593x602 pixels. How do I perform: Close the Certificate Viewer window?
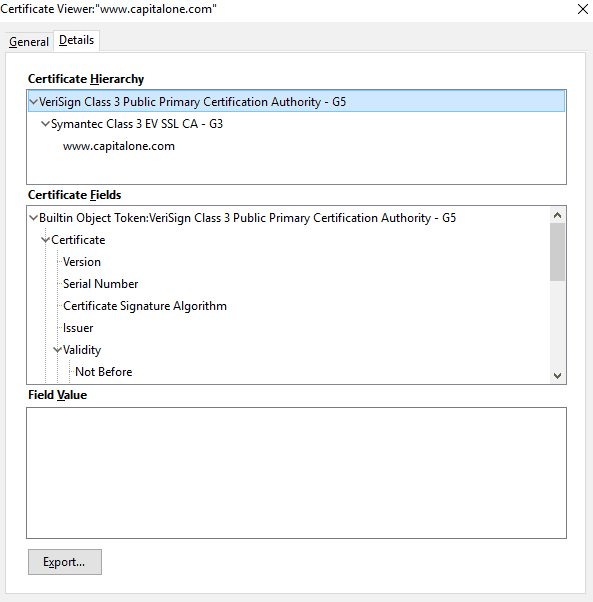tap(583, 9)
